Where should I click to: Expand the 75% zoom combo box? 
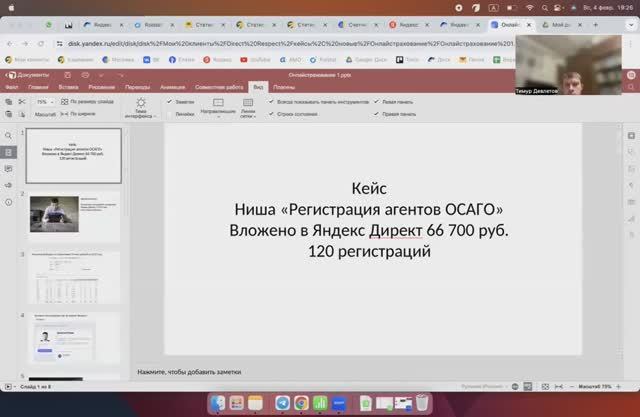pos(45,102)
